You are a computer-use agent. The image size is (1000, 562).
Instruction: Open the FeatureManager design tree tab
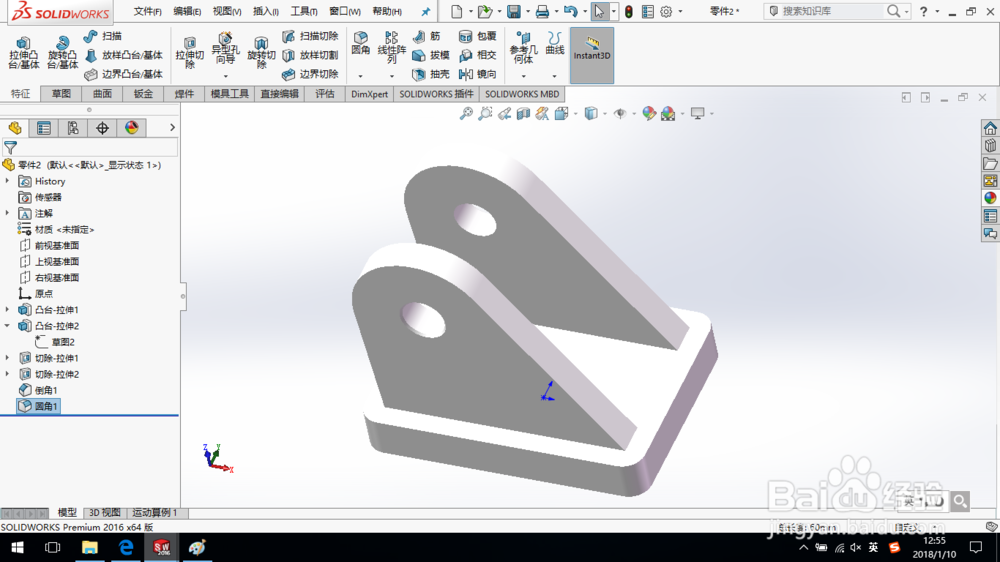click(15, 128)
